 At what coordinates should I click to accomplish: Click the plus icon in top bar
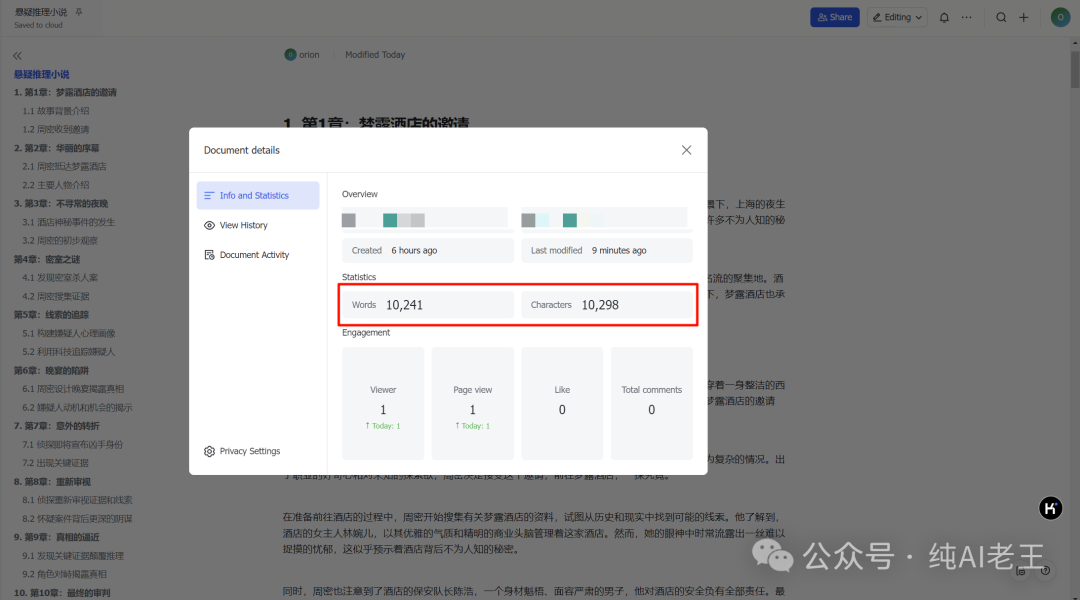[1023, 17]
